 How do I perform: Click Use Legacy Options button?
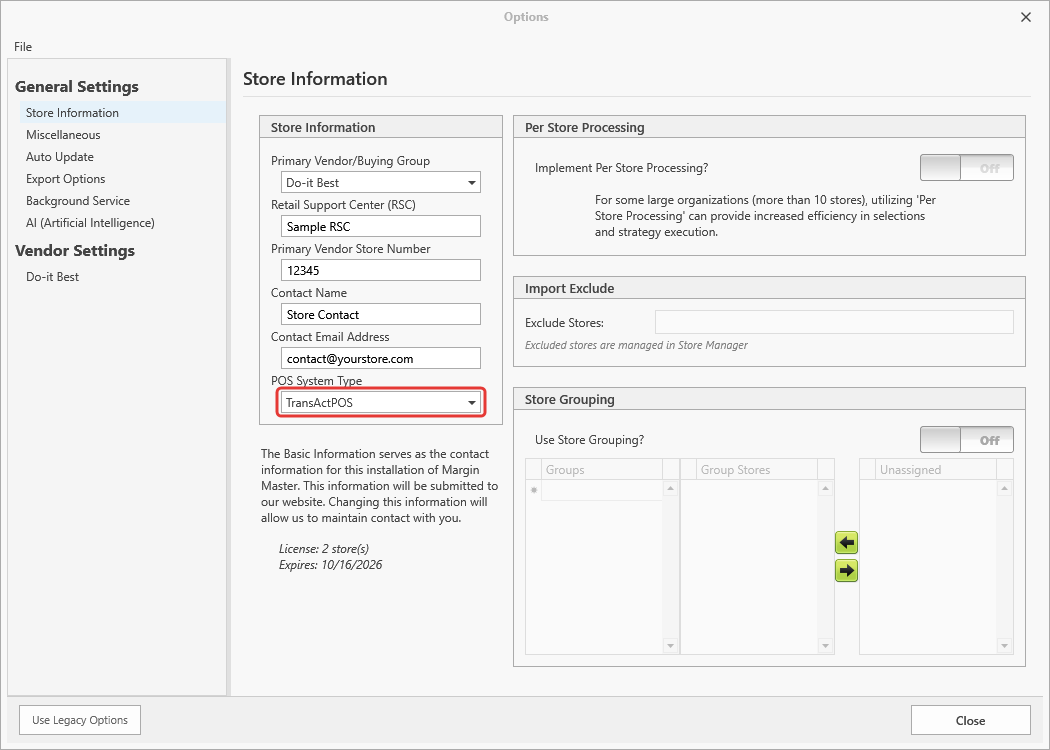pyautogui.click(x=80, y=720)
